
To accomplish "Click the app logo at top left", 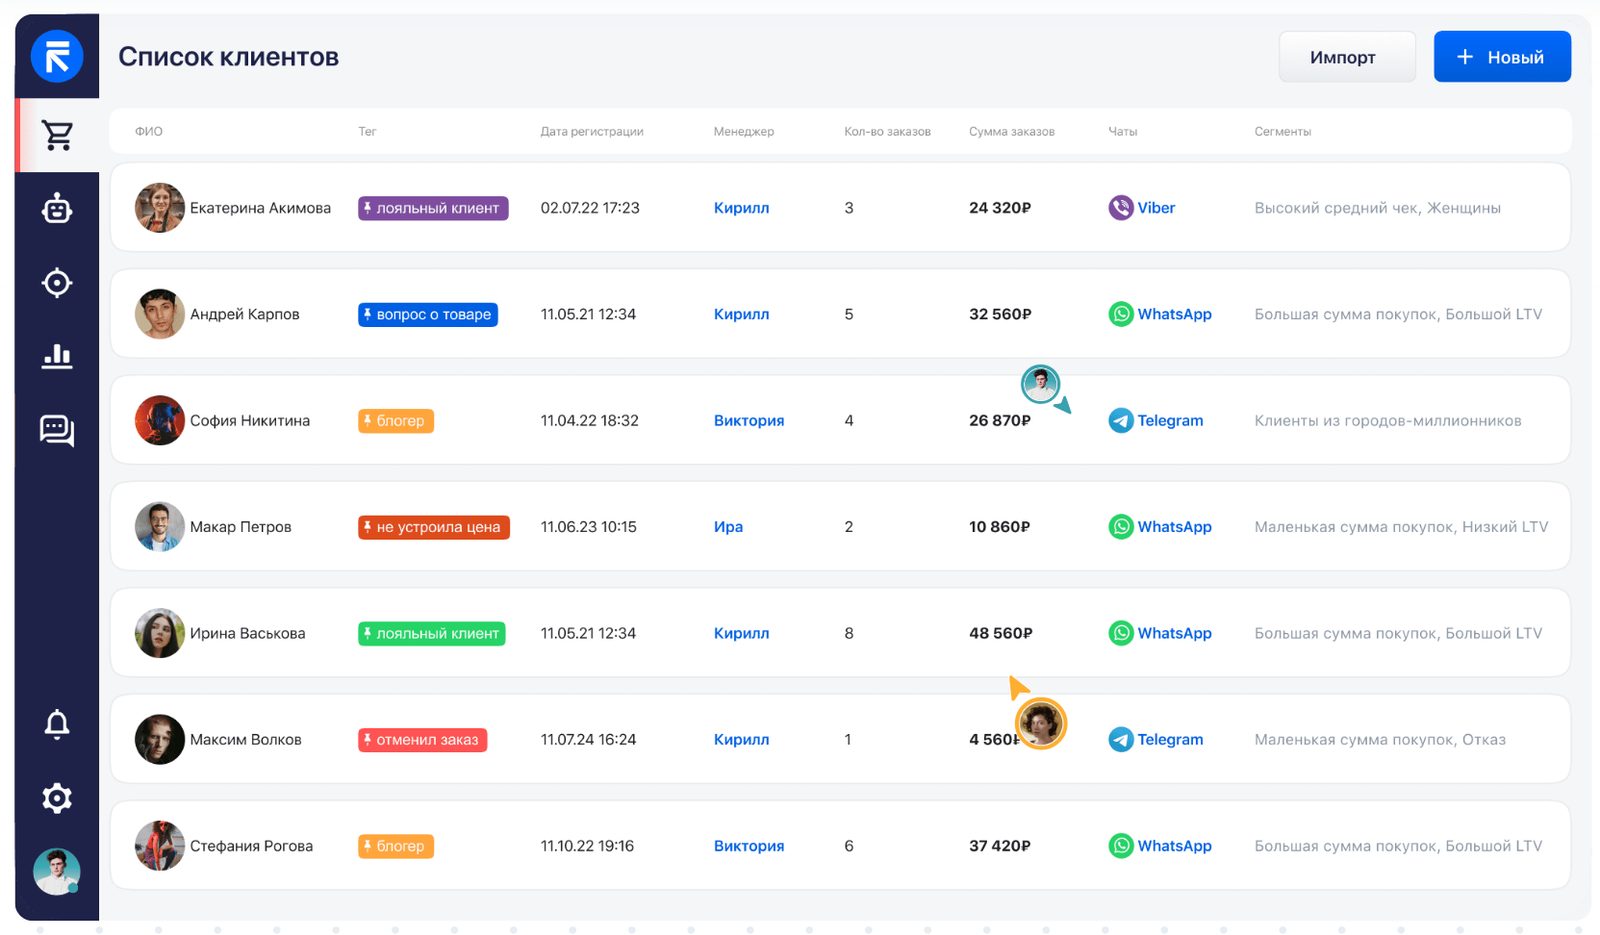I will [57, 56].
